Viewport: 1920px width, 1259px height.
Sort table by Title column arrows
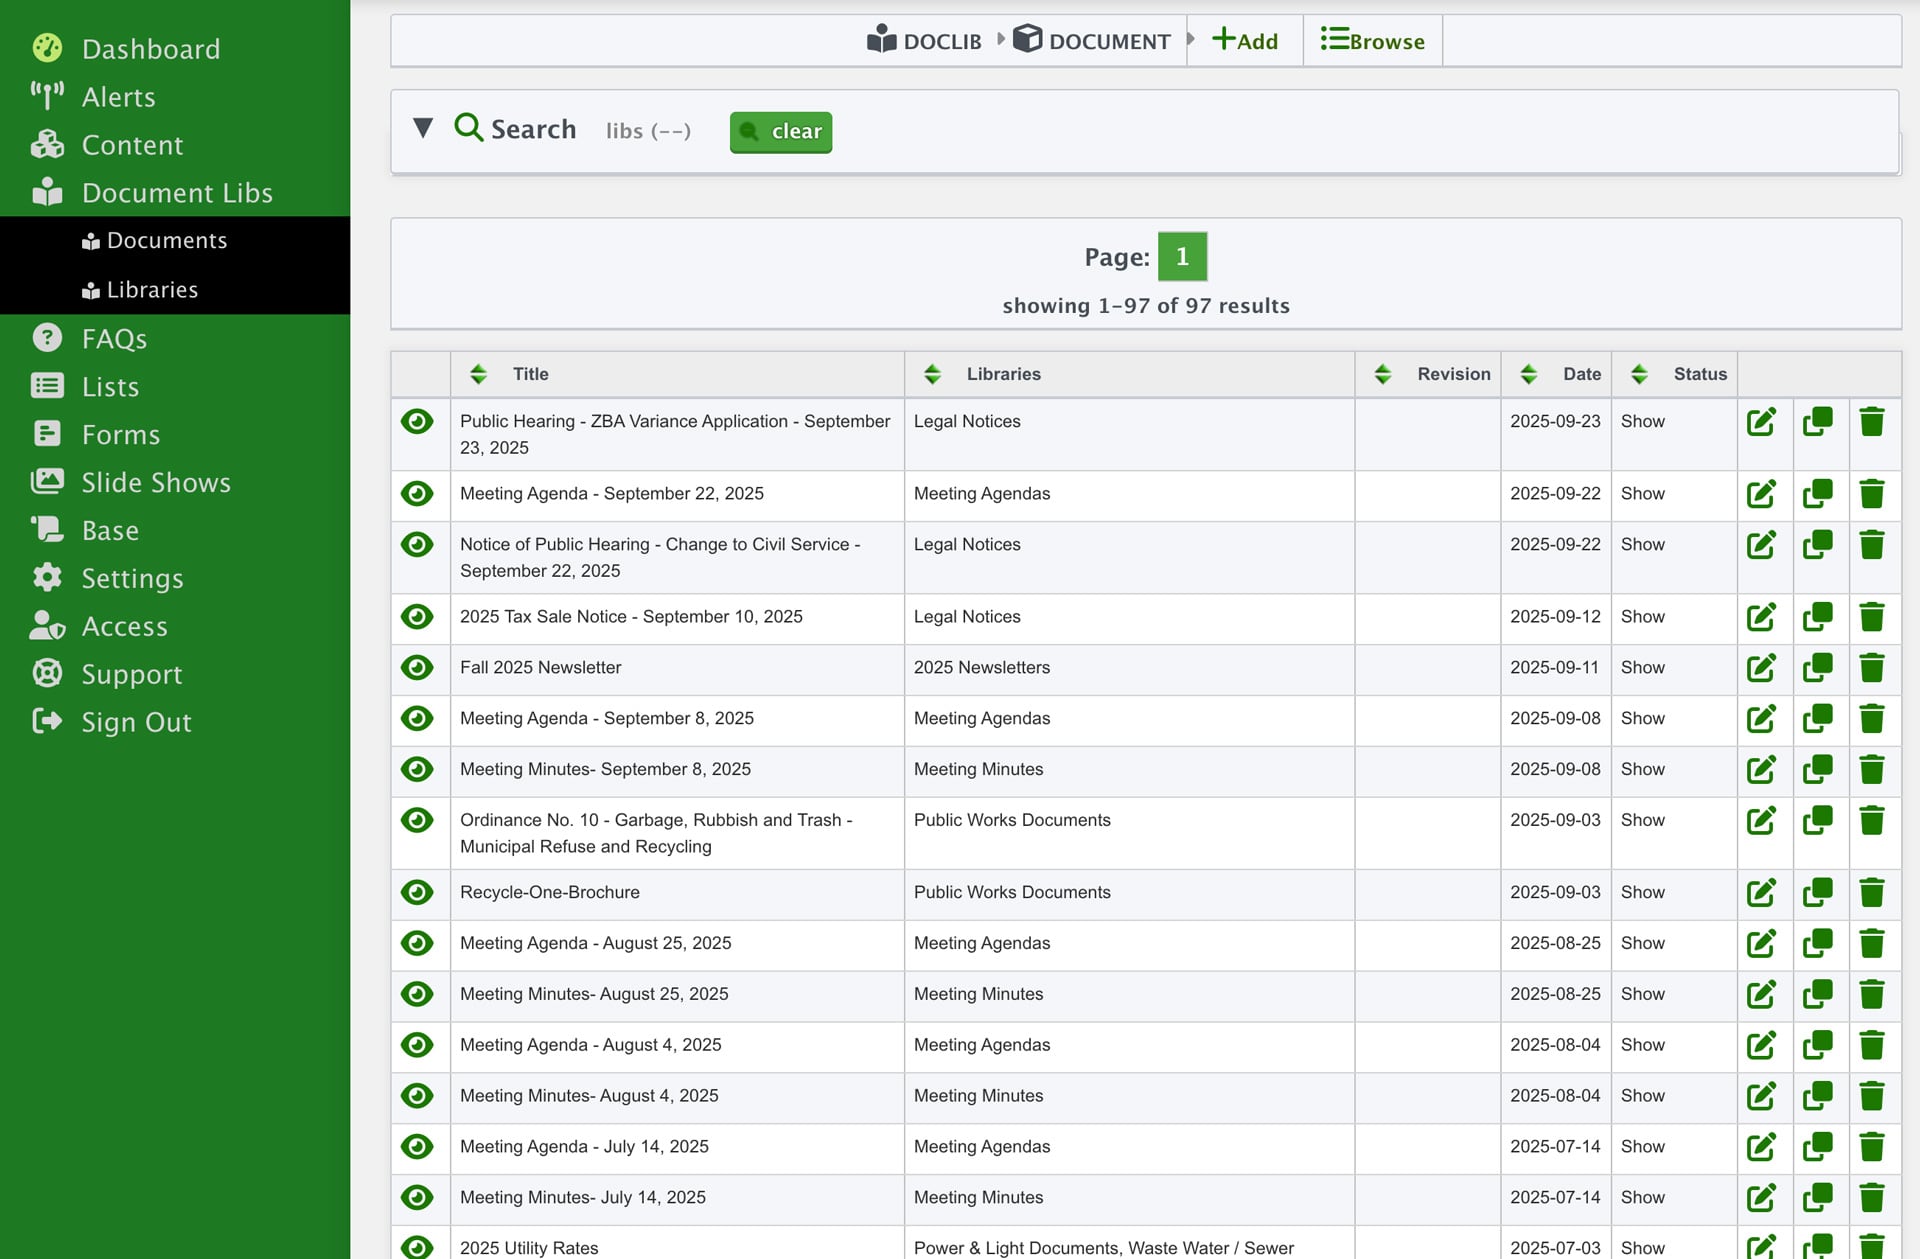(x=479, y=374)
